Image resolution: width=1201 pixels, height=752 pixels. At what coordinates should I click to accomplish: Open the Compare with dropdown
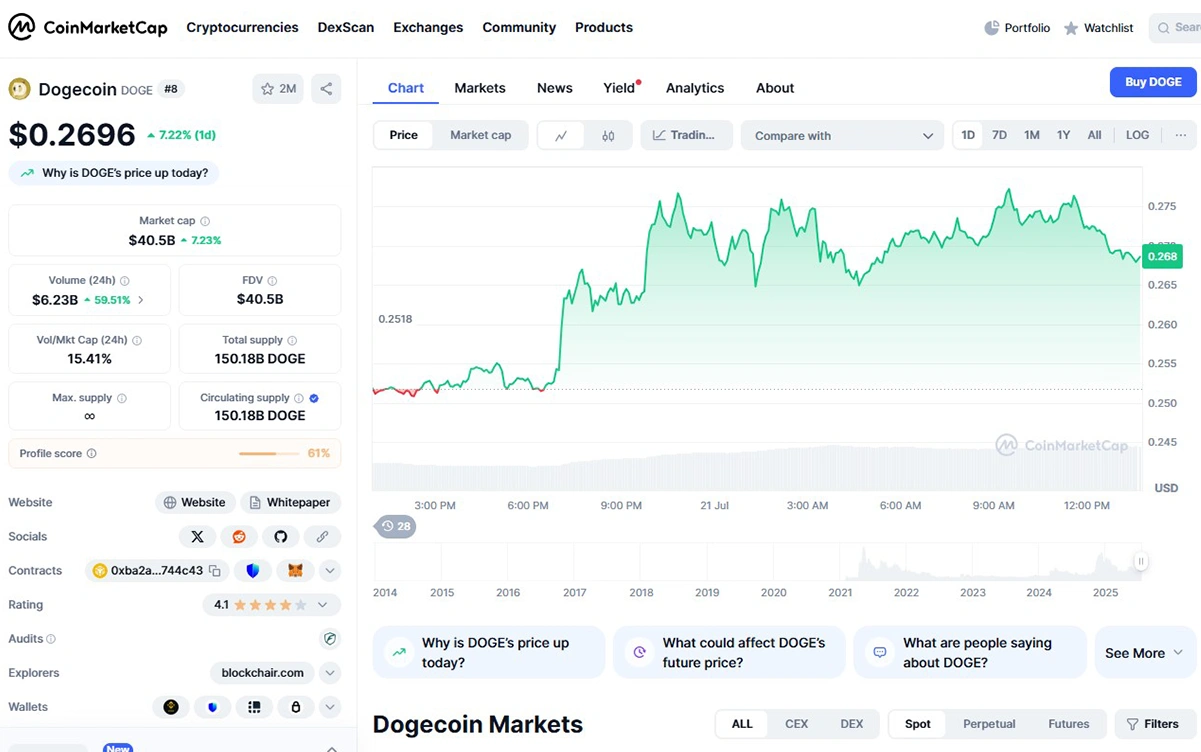coord(842,136)
